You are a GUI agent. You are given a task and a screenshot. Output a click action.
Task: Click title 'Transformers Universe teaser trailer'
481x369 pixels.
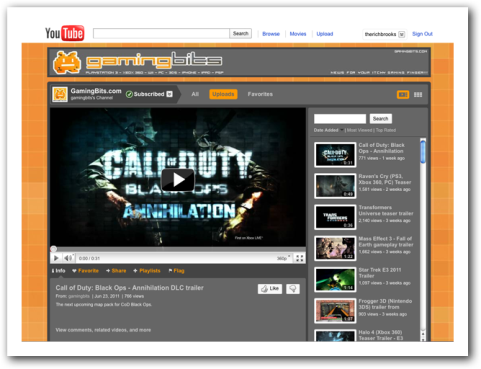click(386, 210)
